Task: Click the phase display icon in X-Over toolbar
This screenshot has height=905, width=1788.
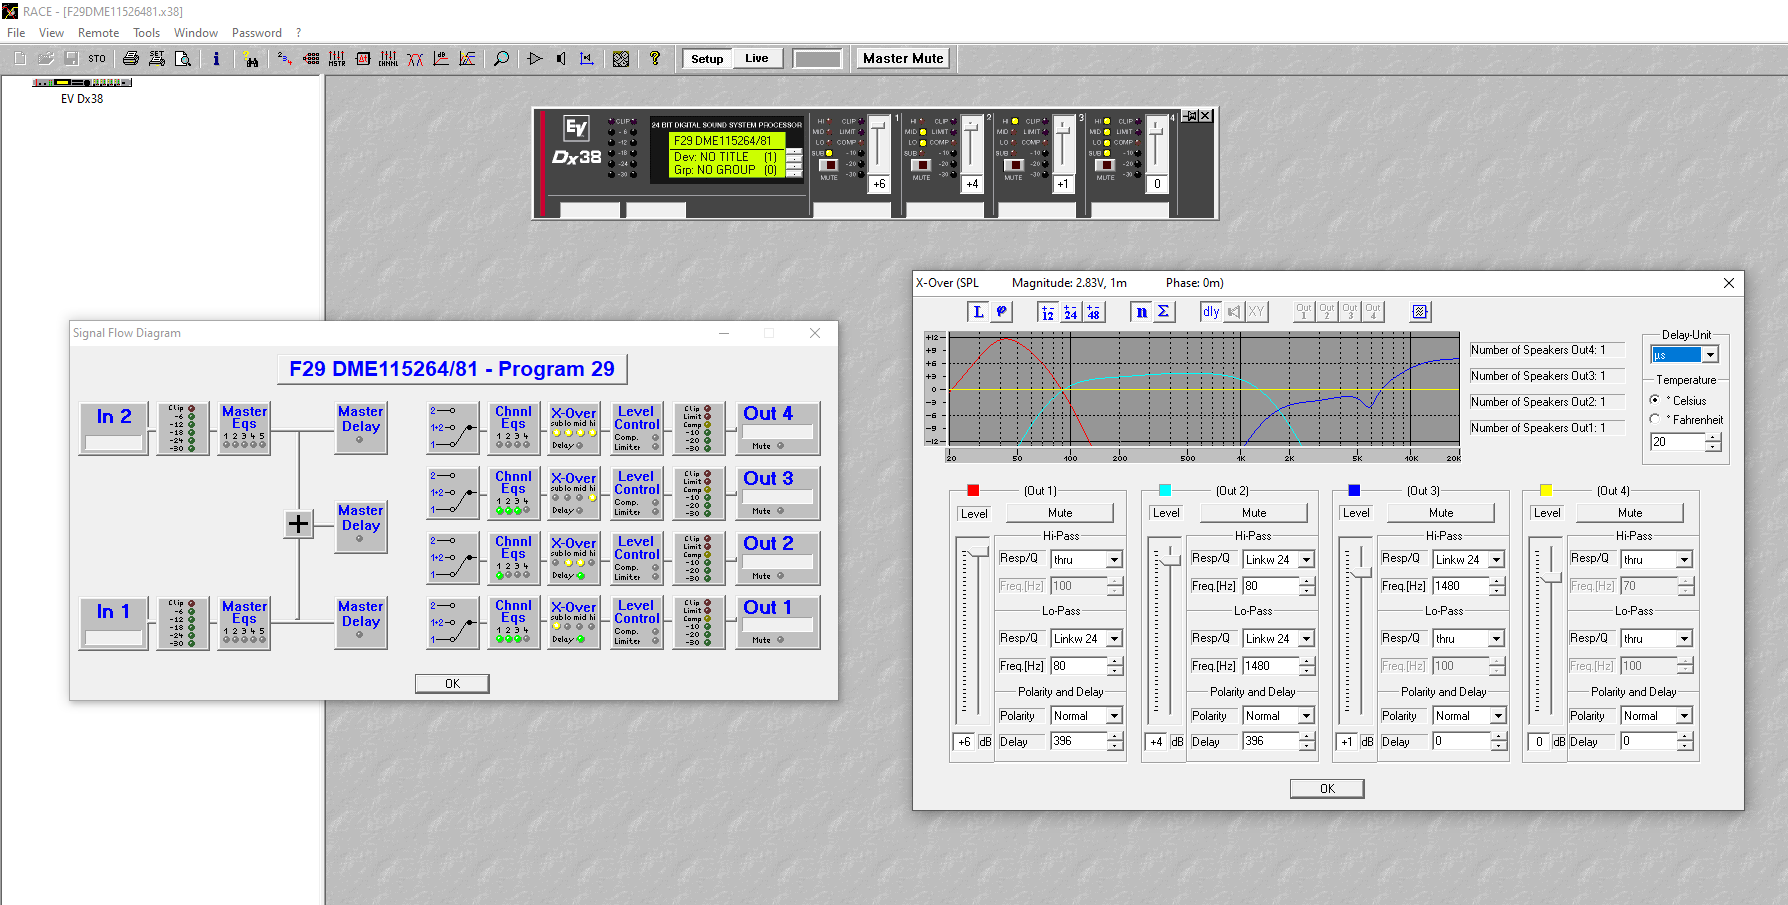Action: pyautogui.click(x=1001, y=312)
